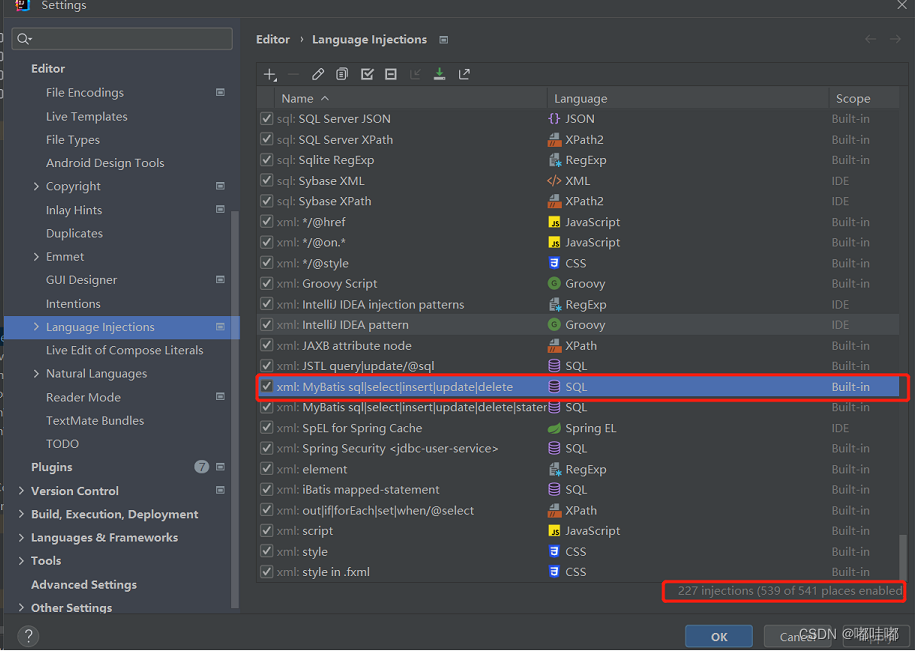Screen dimensions: 915x651
Task: Expand the Language Injections node arrow
Action: coord(36,327)
